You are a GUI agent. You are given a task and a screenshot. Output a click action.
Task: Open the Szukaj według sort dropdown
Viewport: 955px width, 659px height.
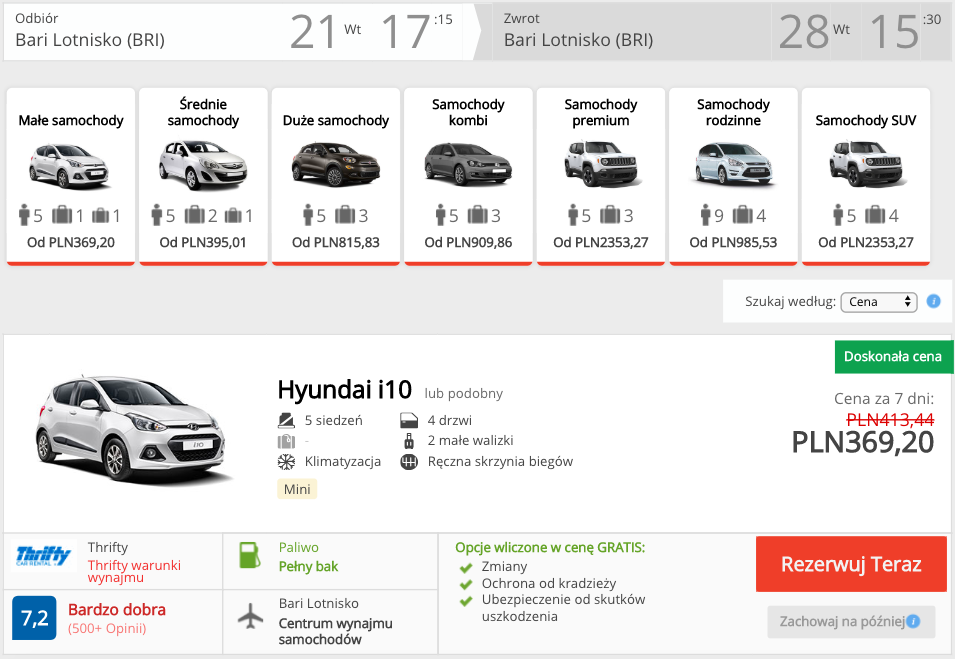pyautogui.click(x=878, y=301)
